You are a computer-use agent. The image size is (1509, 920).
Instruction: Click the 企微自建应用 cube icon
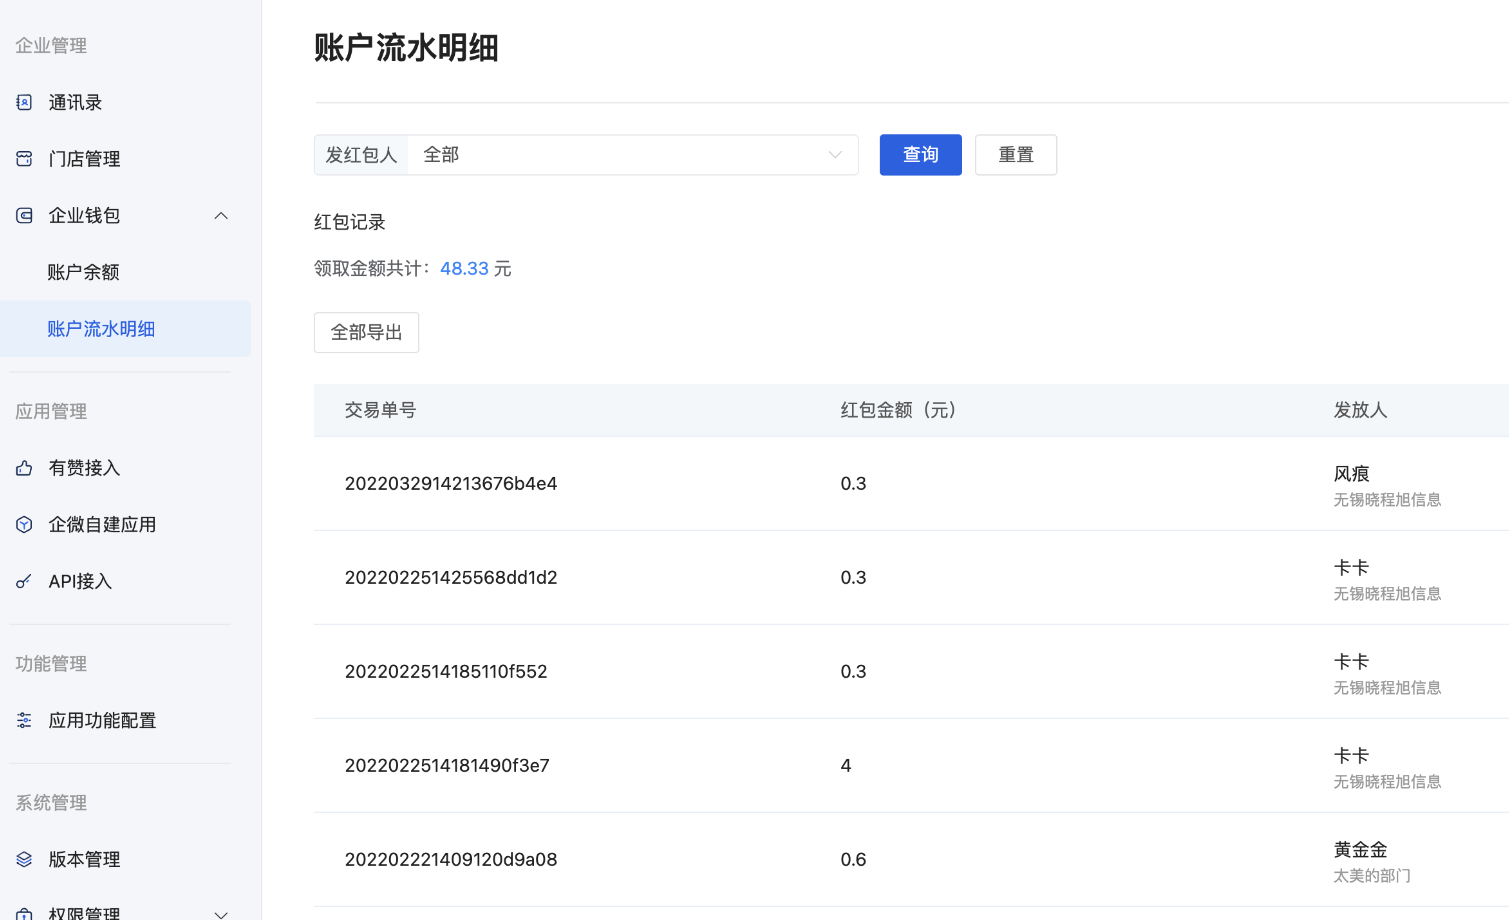[x=24, y=524]
